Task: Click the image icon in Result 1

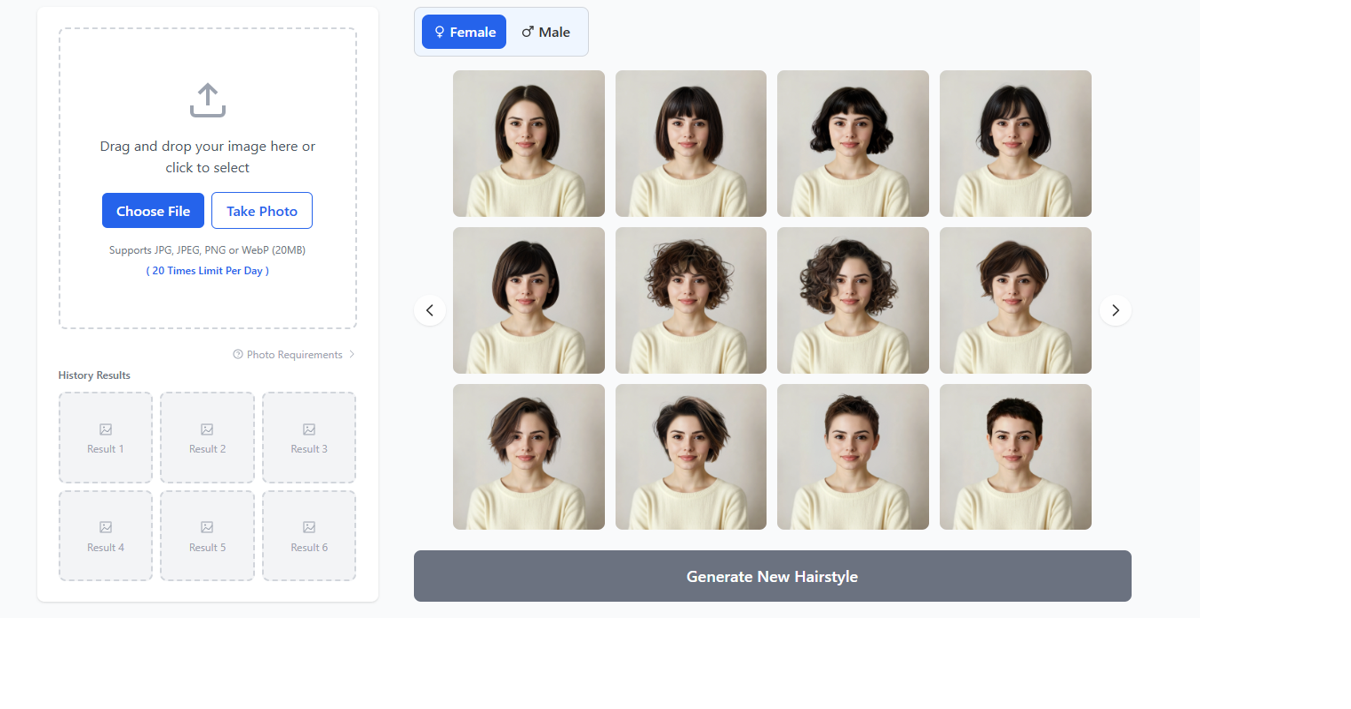Action: coord(106,429)
